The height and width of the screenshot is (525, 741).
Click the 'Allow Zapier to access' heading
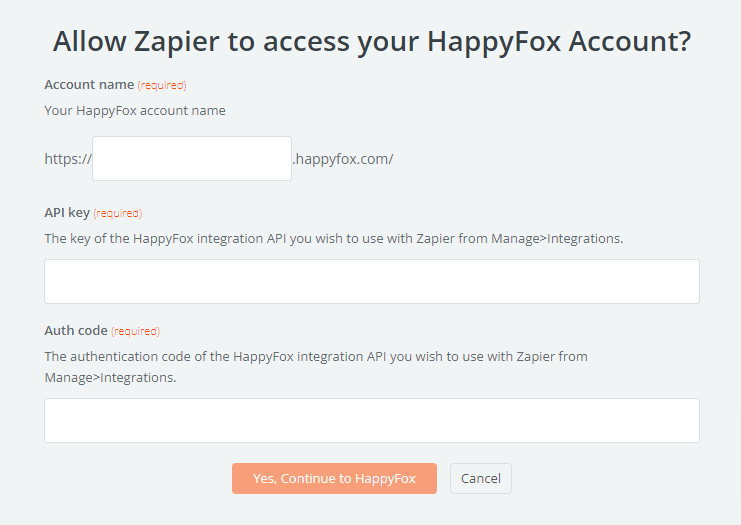372,41
